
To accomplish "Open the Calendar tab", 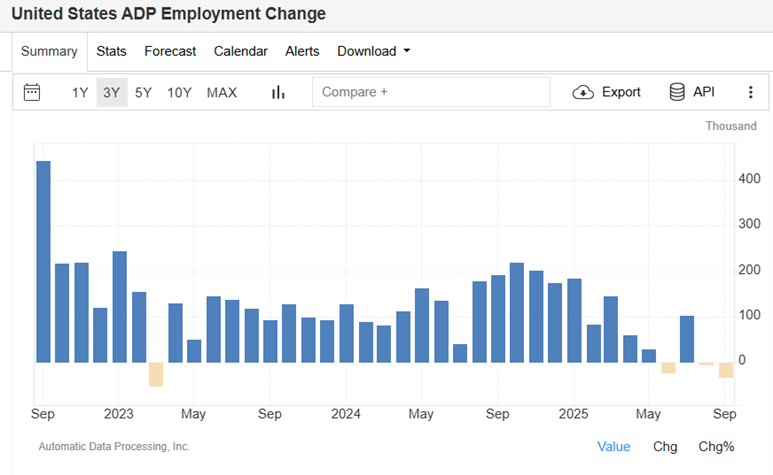I will [x=241, y=51].
